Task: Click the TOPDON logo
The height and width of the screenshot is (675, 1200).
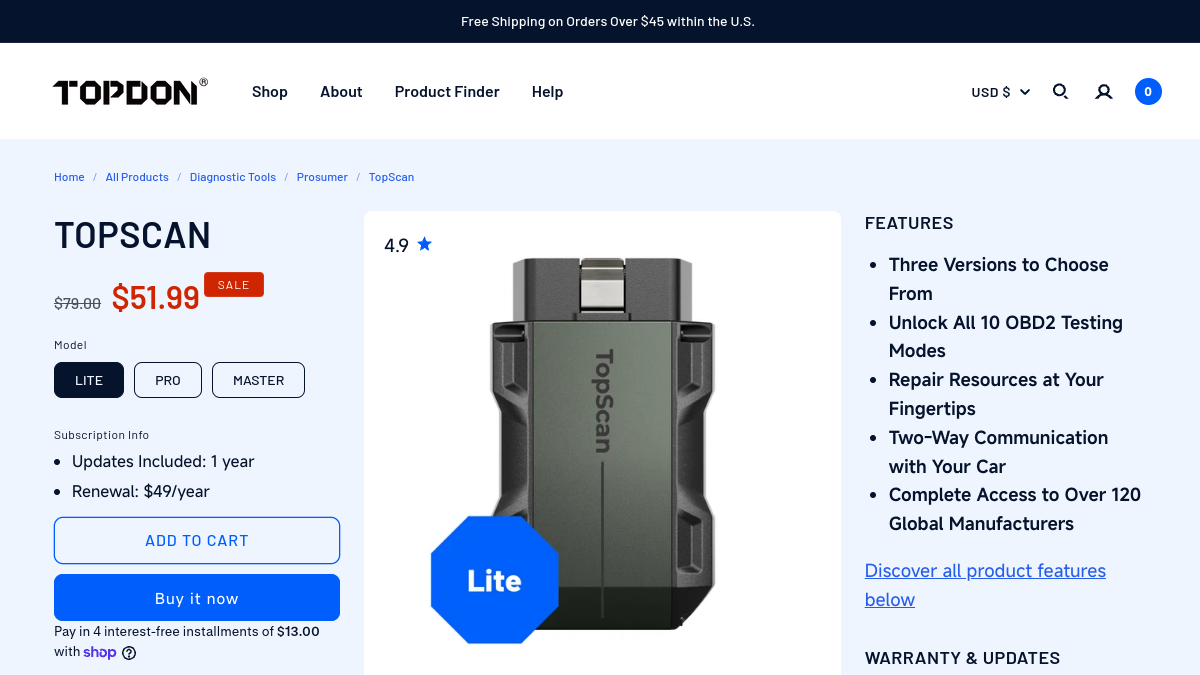Action: (x=130, y=92)
